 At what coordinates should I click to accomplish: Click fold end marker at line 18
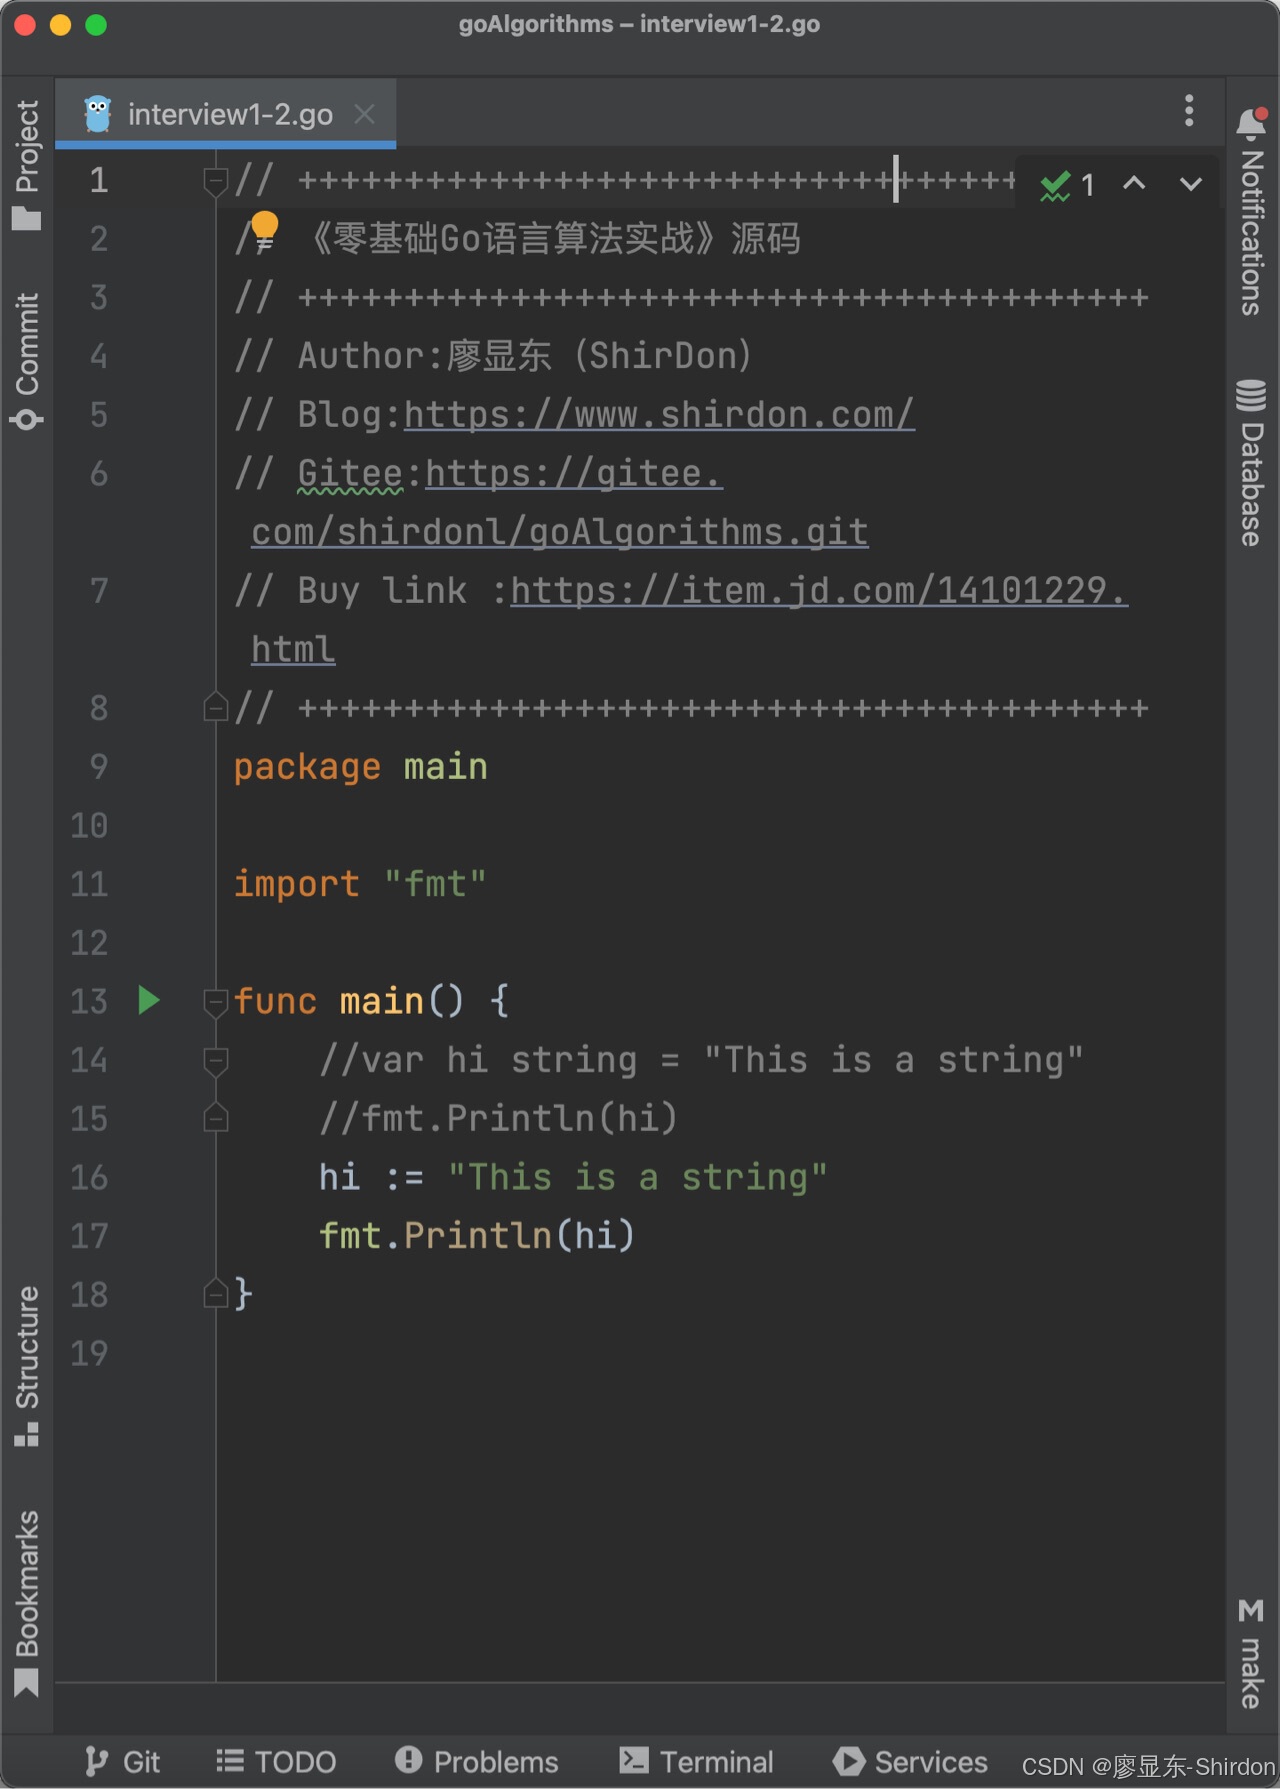(x=215, y=1294)
